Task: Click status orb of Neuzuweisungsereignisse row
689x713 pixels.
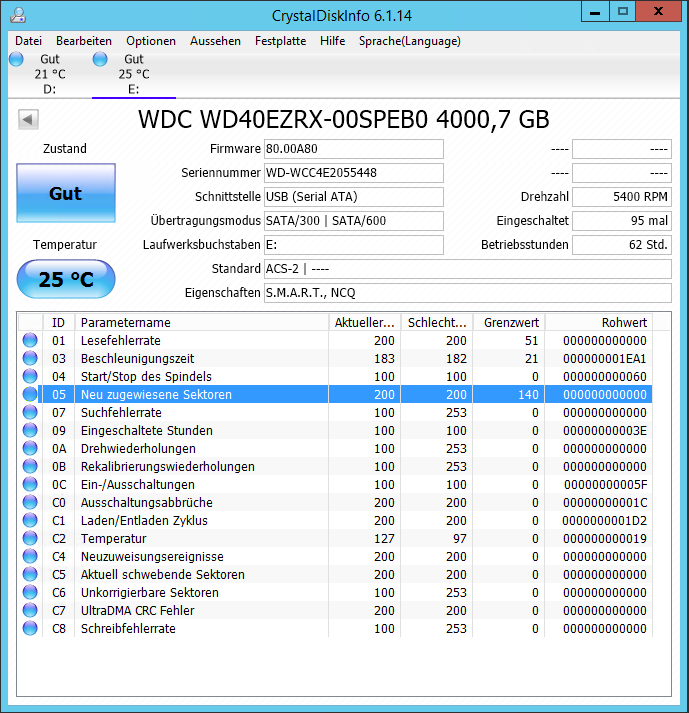Action: pyautogui.click(x=30, y=556)
